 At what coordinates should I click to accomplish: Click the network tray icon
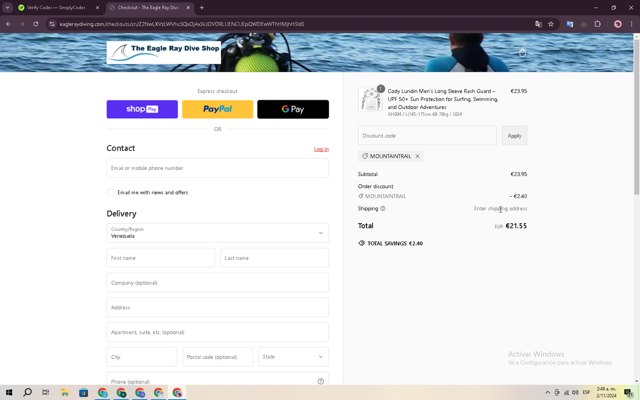(x=566, y=393)
